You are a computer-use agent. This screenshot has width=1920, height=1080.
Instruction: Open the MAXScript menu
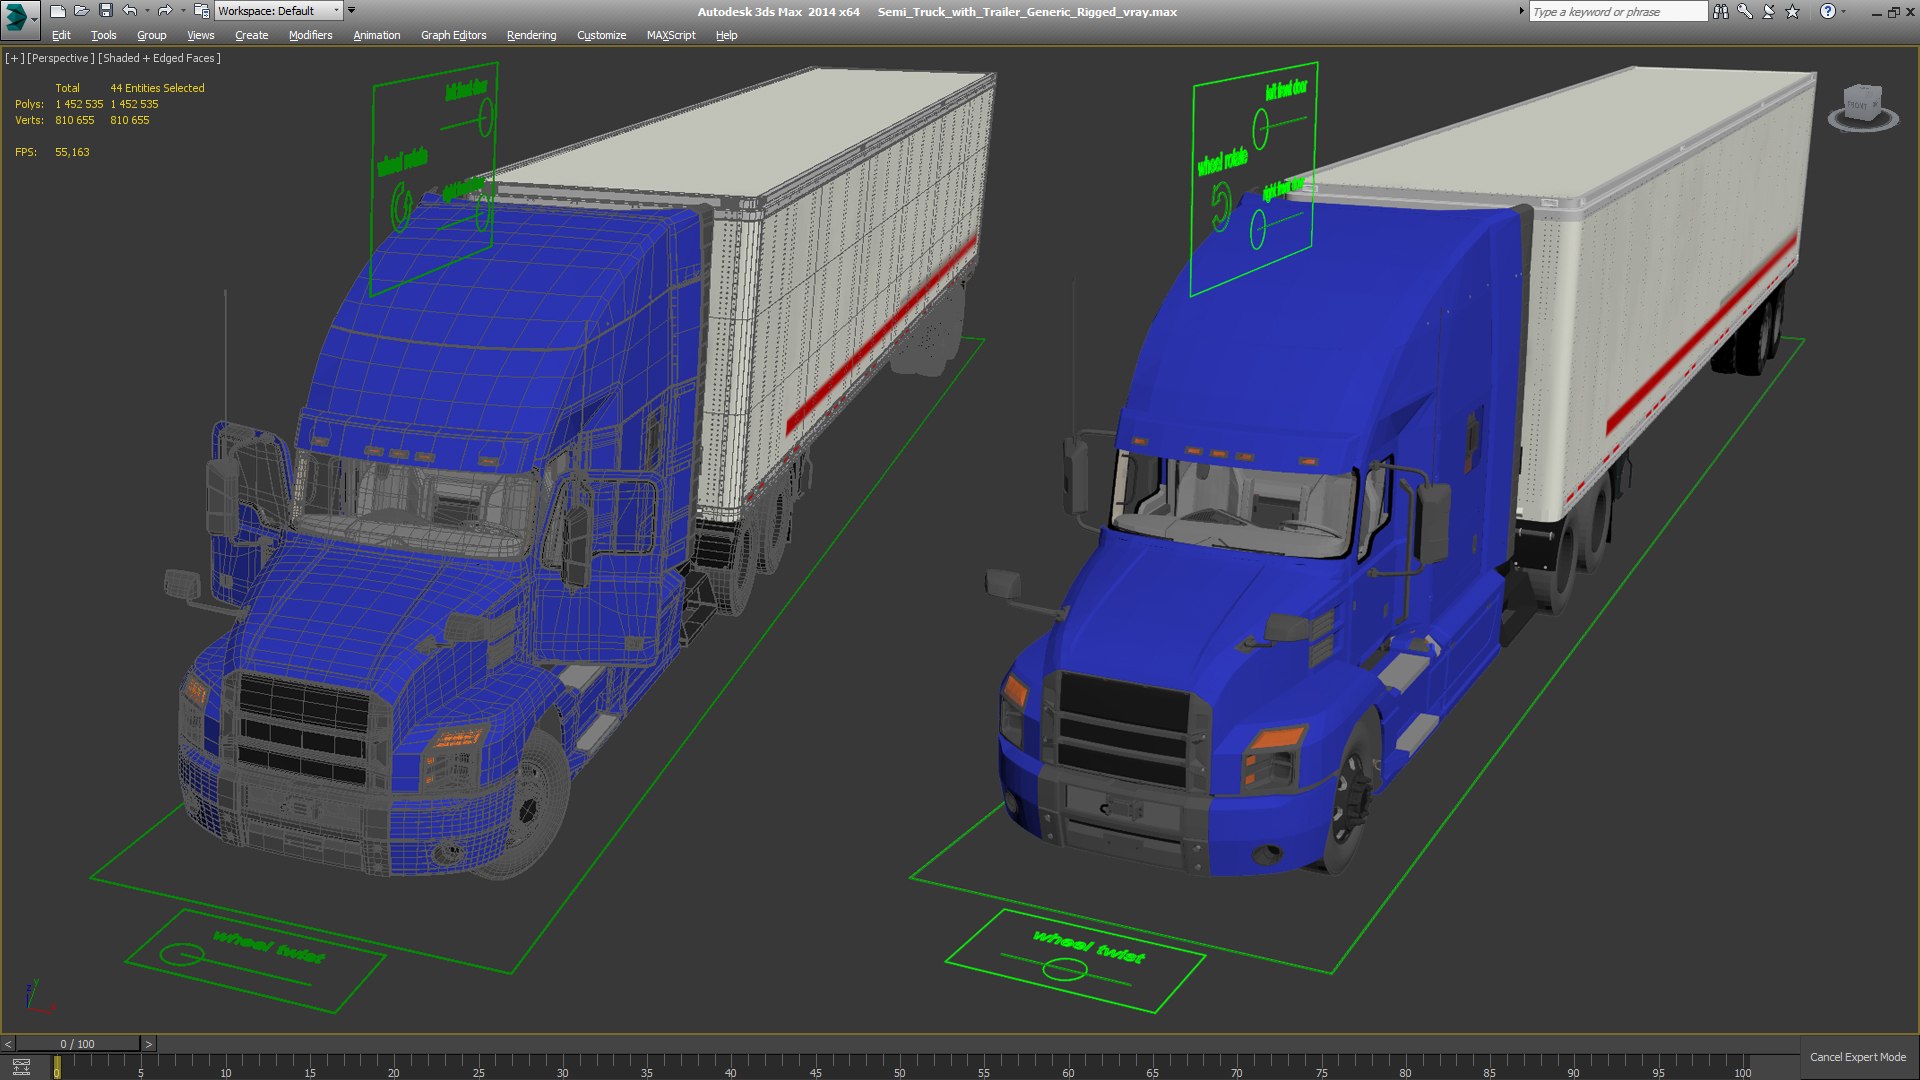coord(670,35)
